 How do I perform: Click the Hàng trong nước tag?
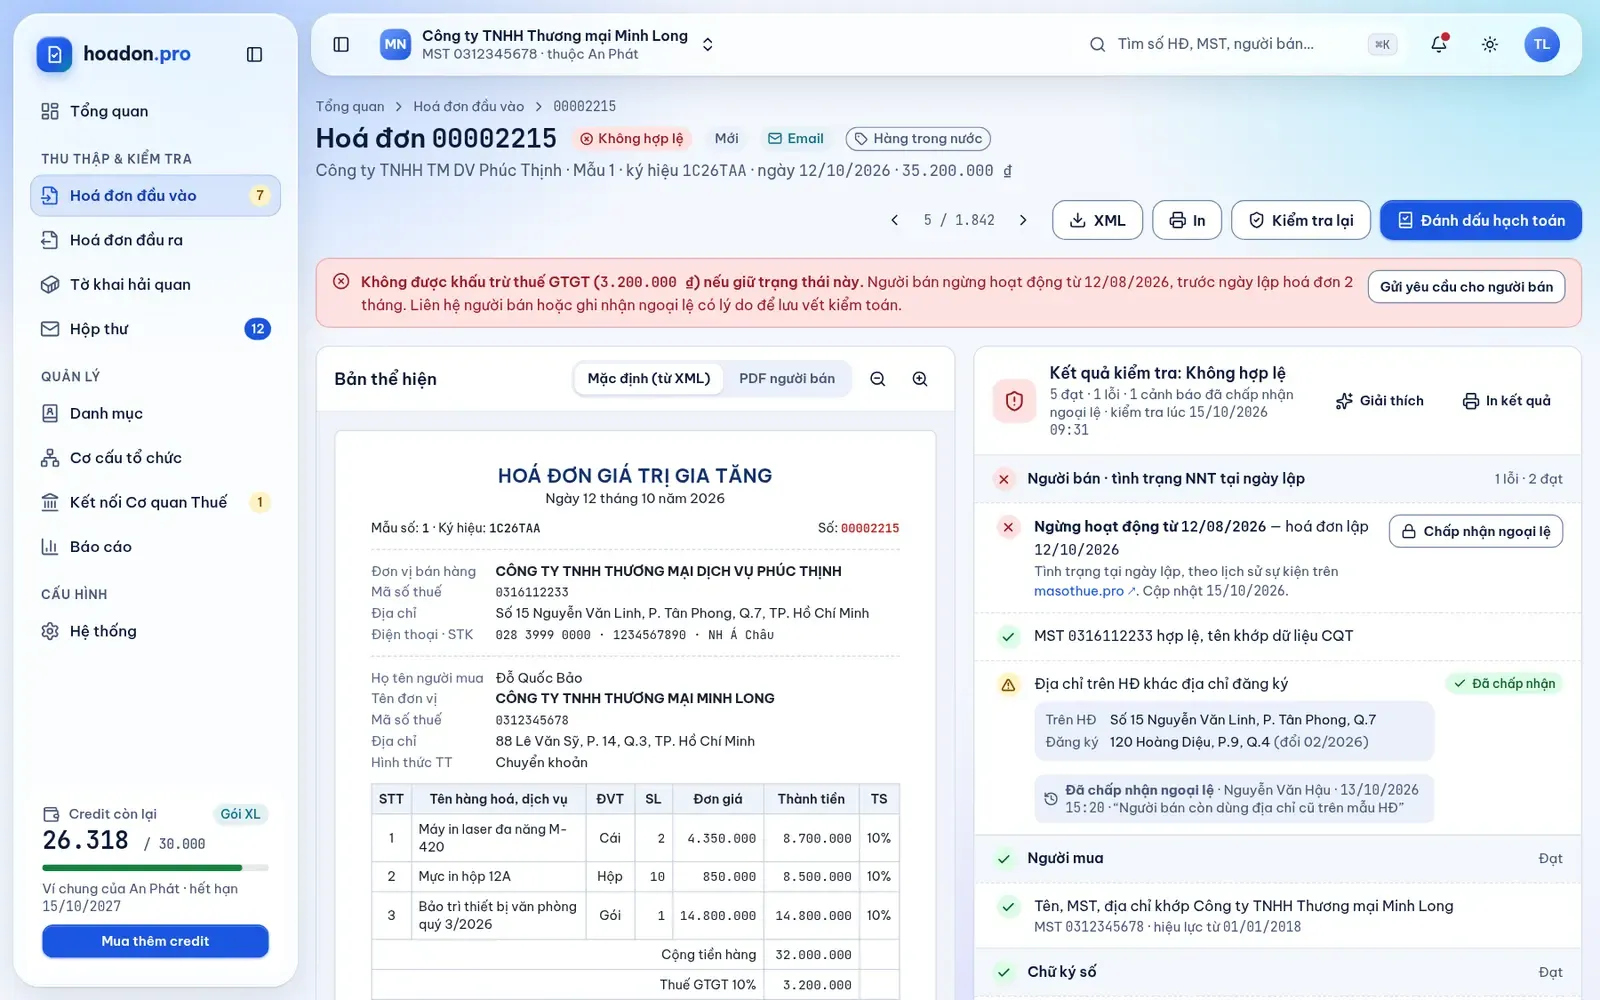point(918,139)
